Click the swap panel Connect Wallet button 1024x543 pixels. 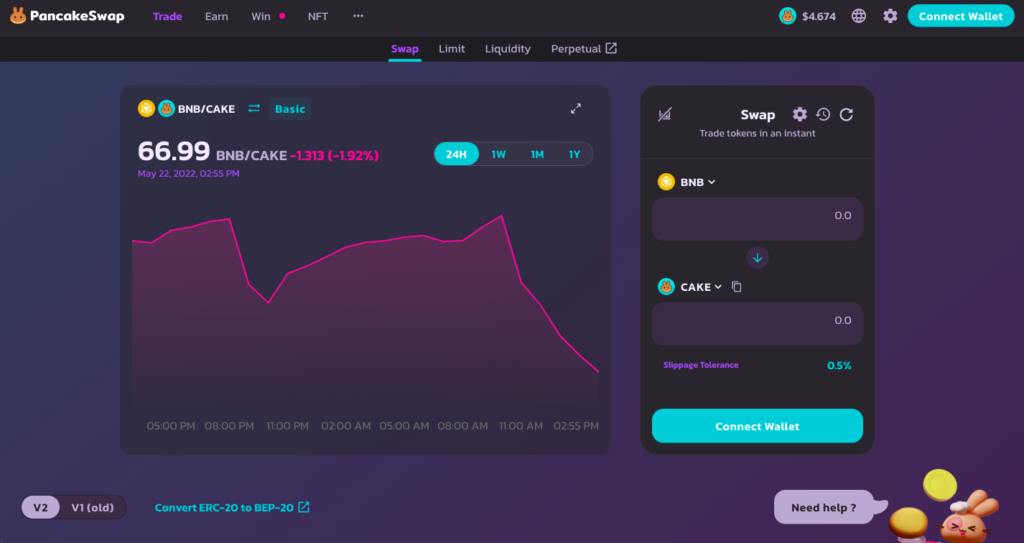coord(758,426)
